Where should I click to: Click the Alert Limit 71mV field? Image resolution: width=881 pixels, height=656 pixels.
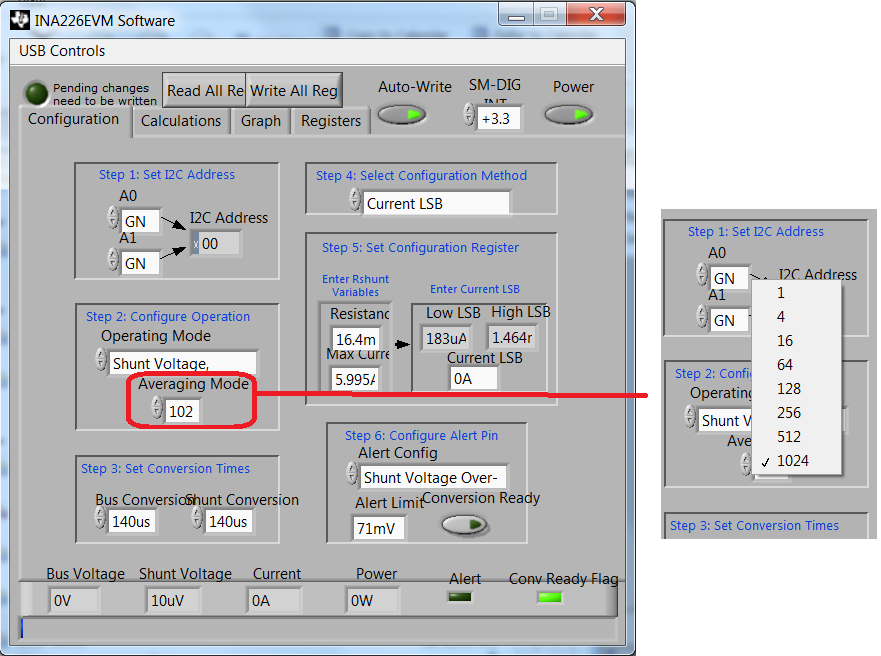pyautogui.click(x=378, y=528)
